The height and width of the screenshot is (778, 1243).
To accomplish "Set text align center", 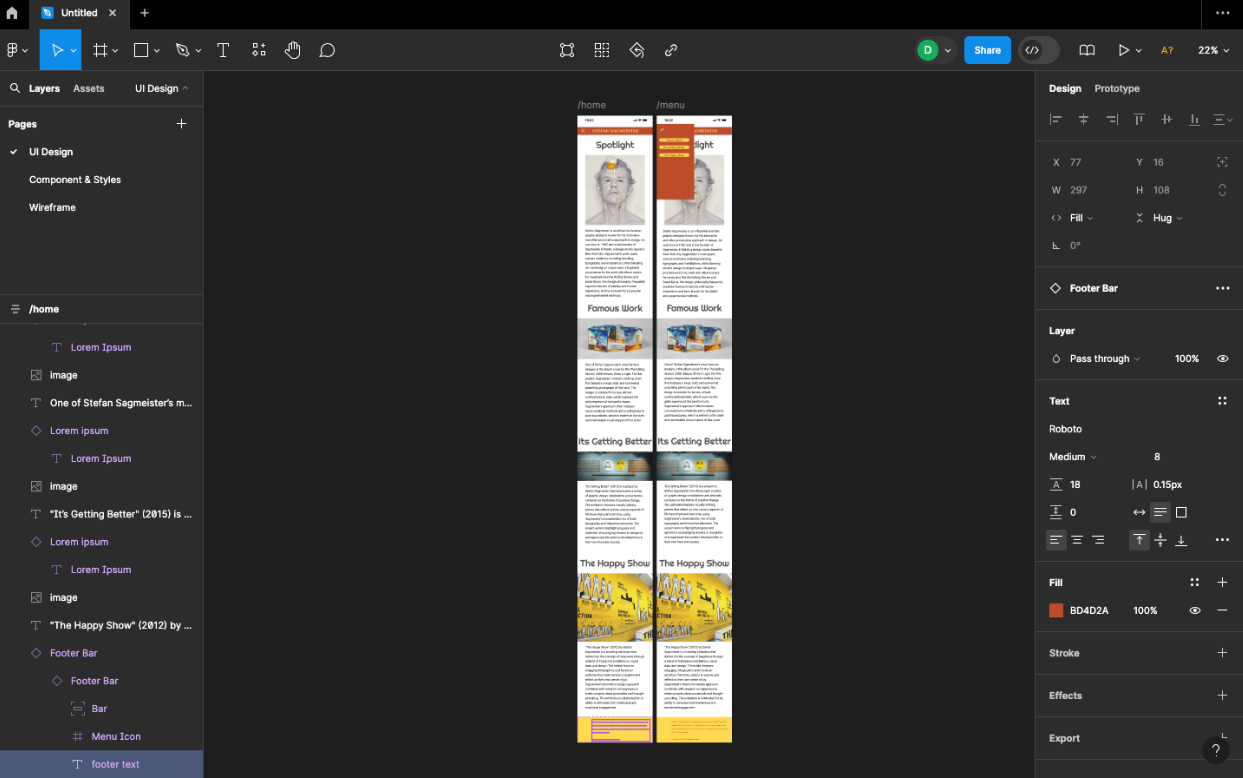I will pyautogui.click(x=1077, y=540).
